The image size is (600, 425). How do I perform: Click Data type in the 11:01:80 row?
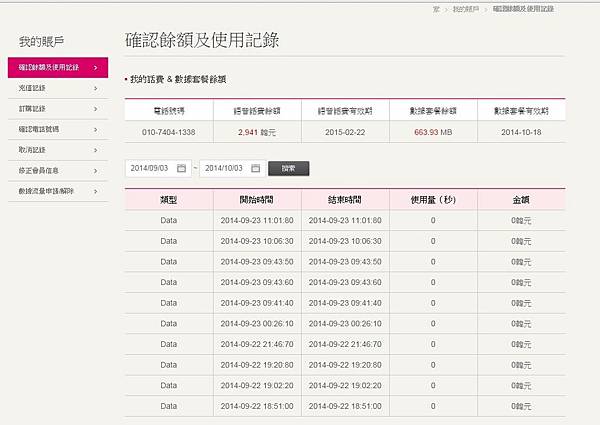pos(168,220)
